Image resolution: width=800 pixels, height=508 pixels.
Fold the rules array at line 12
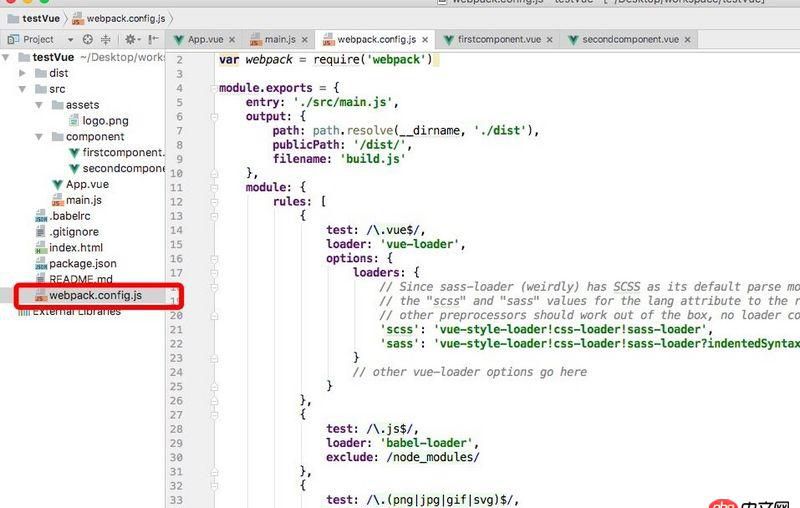[214, 202]
